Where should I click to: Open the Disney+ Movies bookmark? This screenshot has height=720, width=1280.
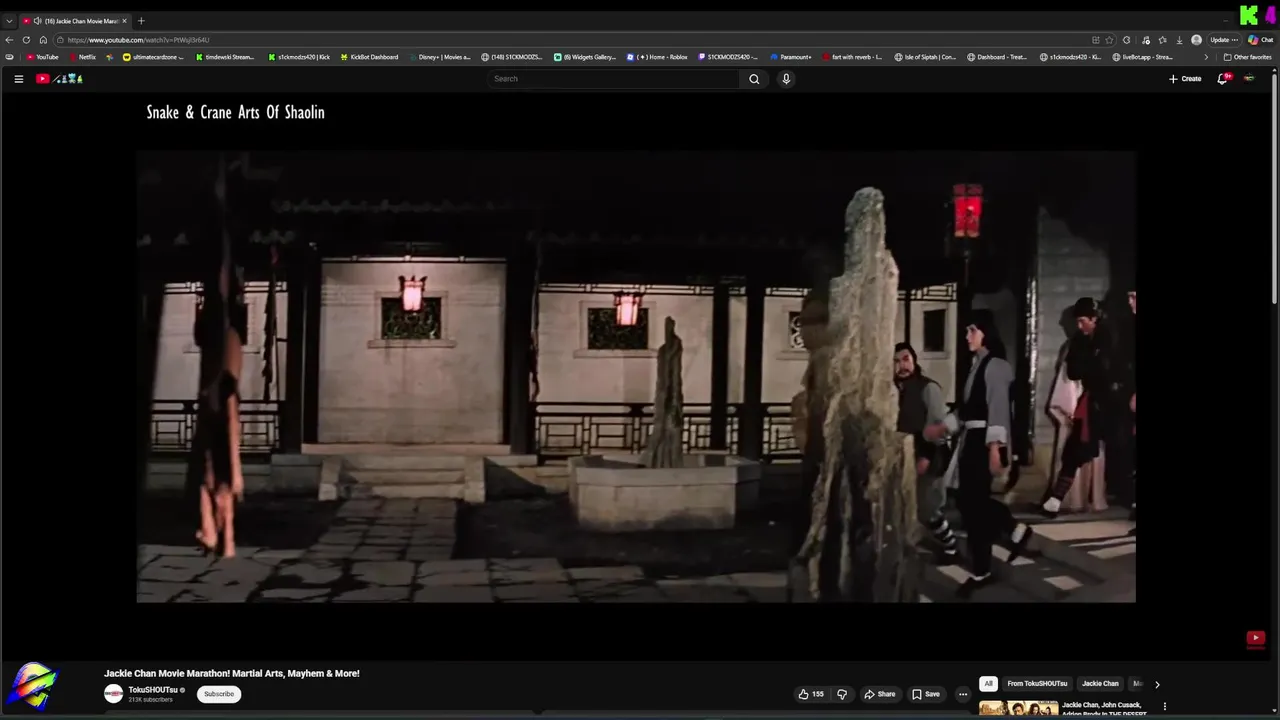[439, 57]
